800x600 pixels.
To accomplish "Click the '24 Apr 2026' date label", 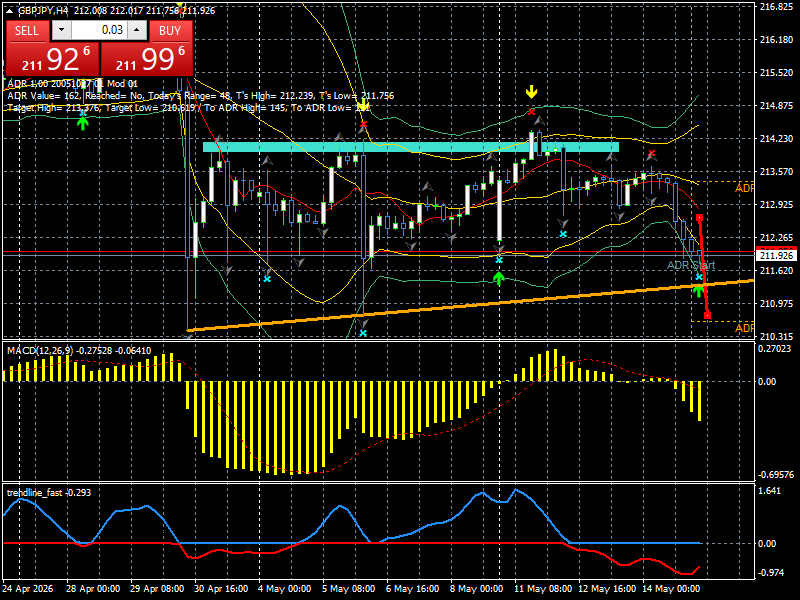I will coord(28,588).
